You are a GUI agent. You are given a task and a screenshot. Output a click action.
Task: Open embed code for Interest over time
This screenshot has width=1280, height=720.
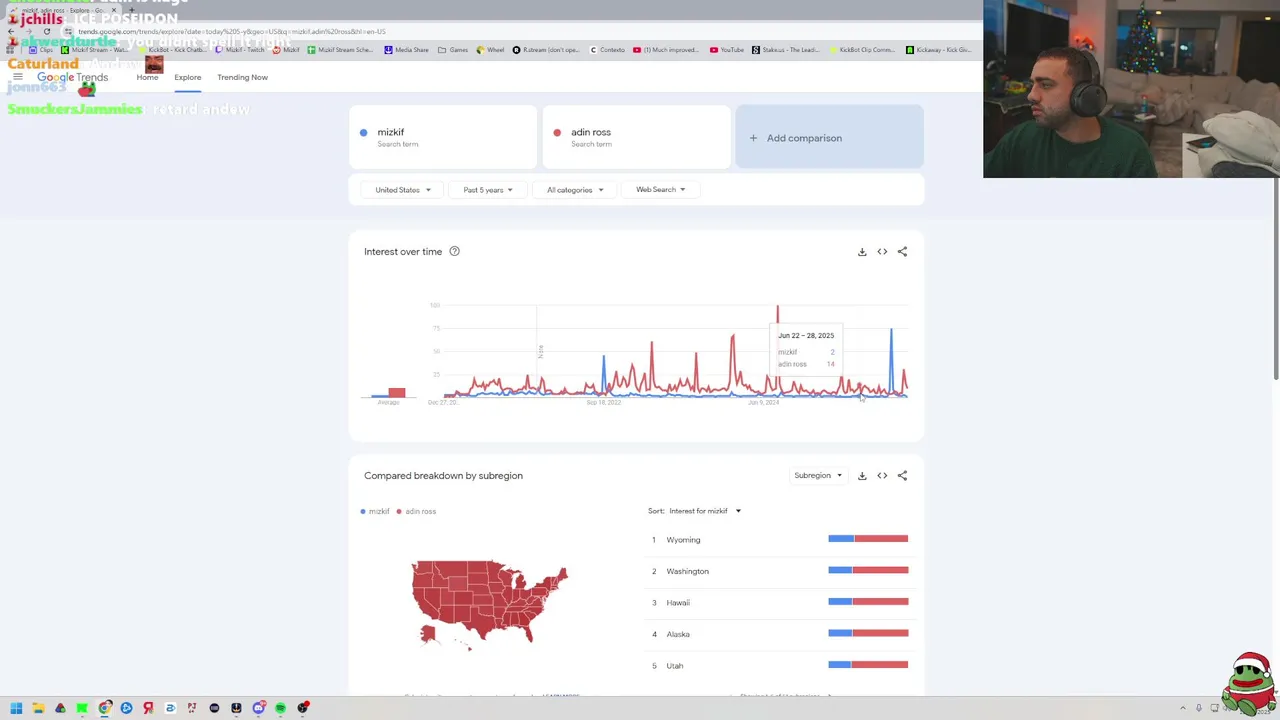coord(882,252)
